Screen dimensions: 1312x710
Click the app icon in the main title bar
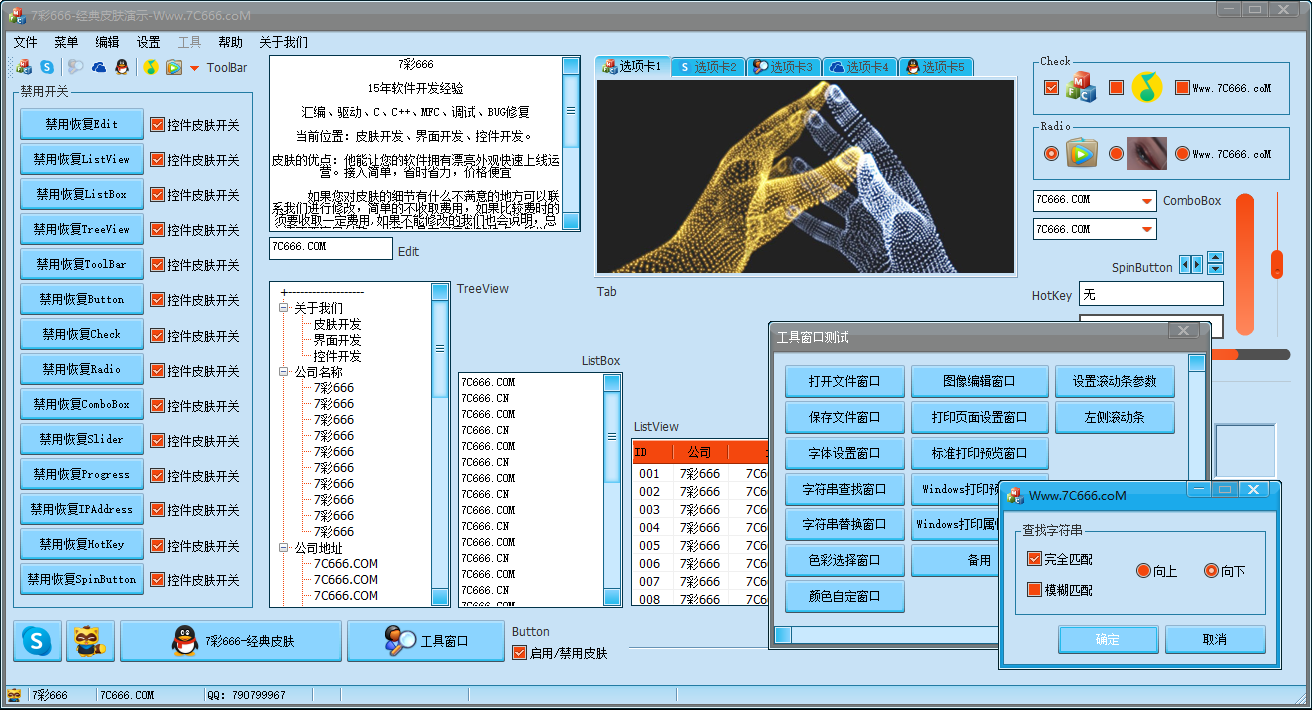point(16,15)
